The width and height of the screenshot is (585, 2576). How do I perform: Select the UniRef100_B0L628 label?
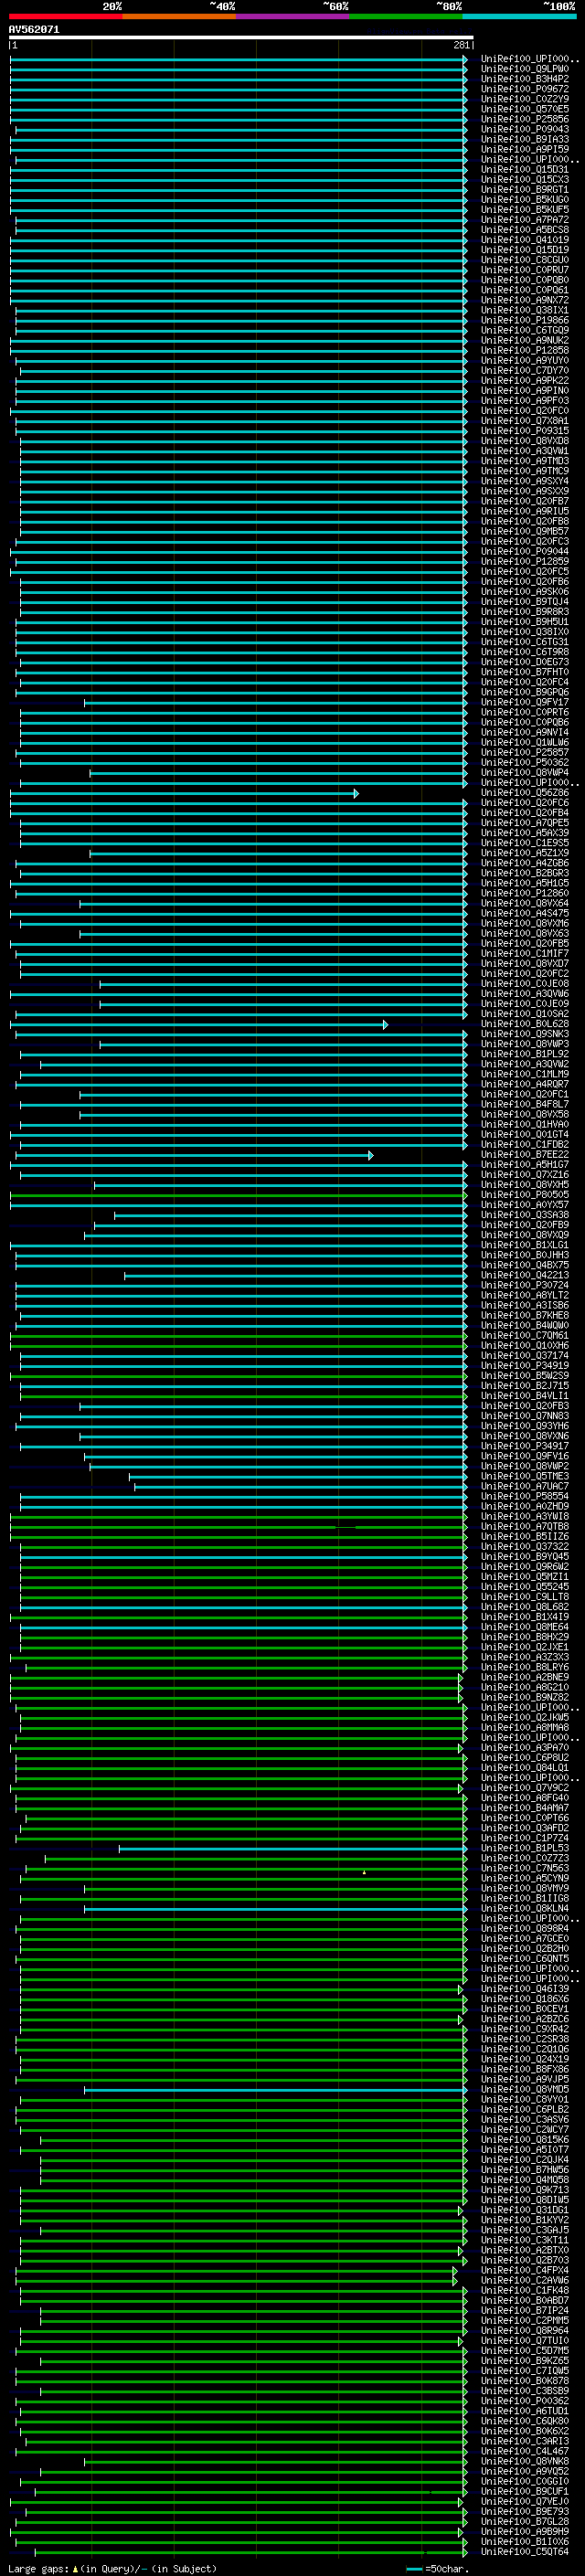pyautogui.click(x=525, y=1024)
